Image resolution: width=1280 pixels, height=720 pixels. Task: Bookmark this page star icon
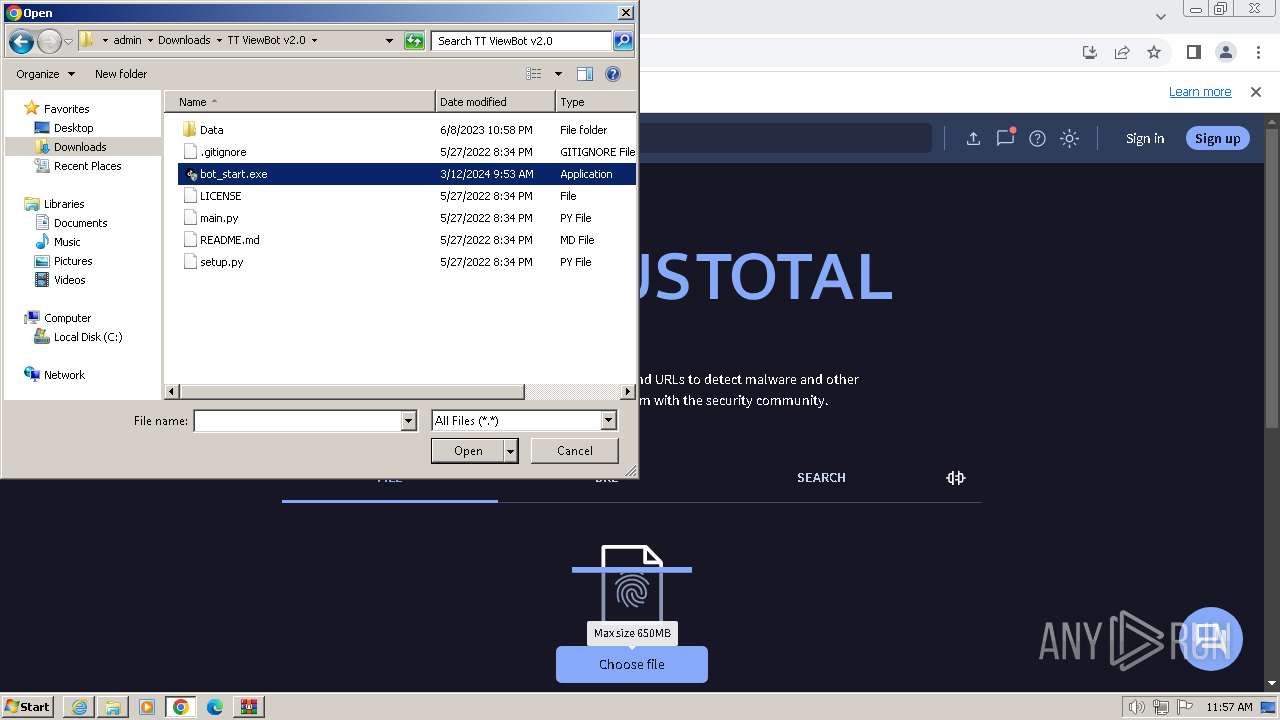pyautogui.click(x=1154, y=52)
